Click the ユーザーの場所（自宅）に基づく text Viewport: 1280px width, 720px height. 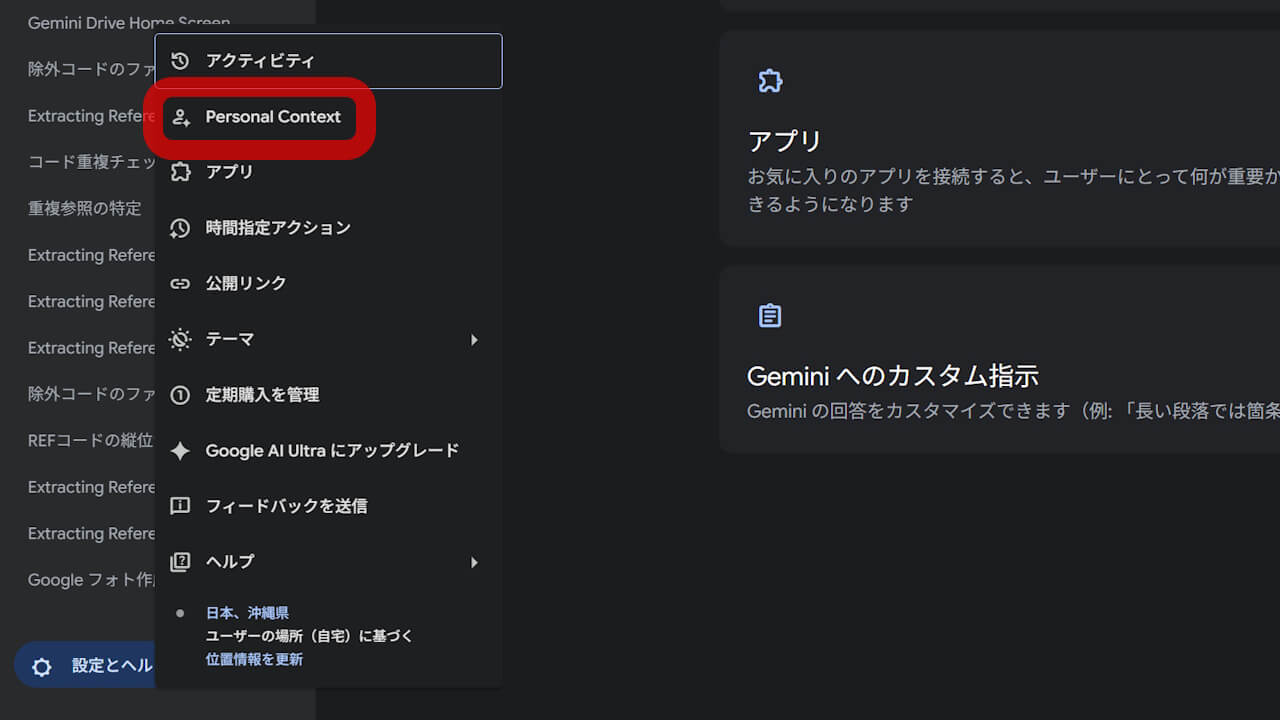[x=309, y=636]
